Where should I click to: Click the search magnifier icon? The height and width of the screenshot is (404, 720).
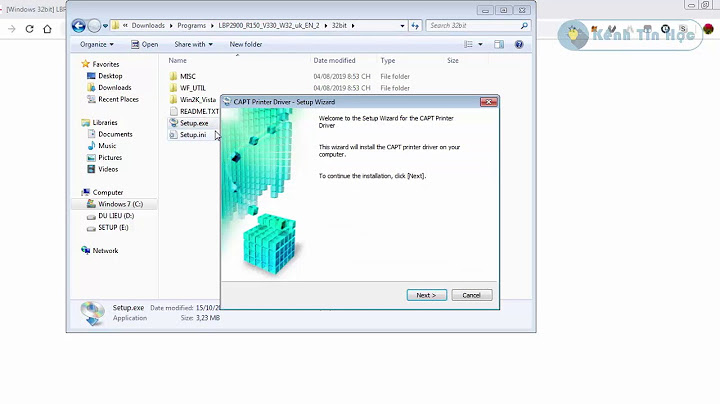(524, 26)
